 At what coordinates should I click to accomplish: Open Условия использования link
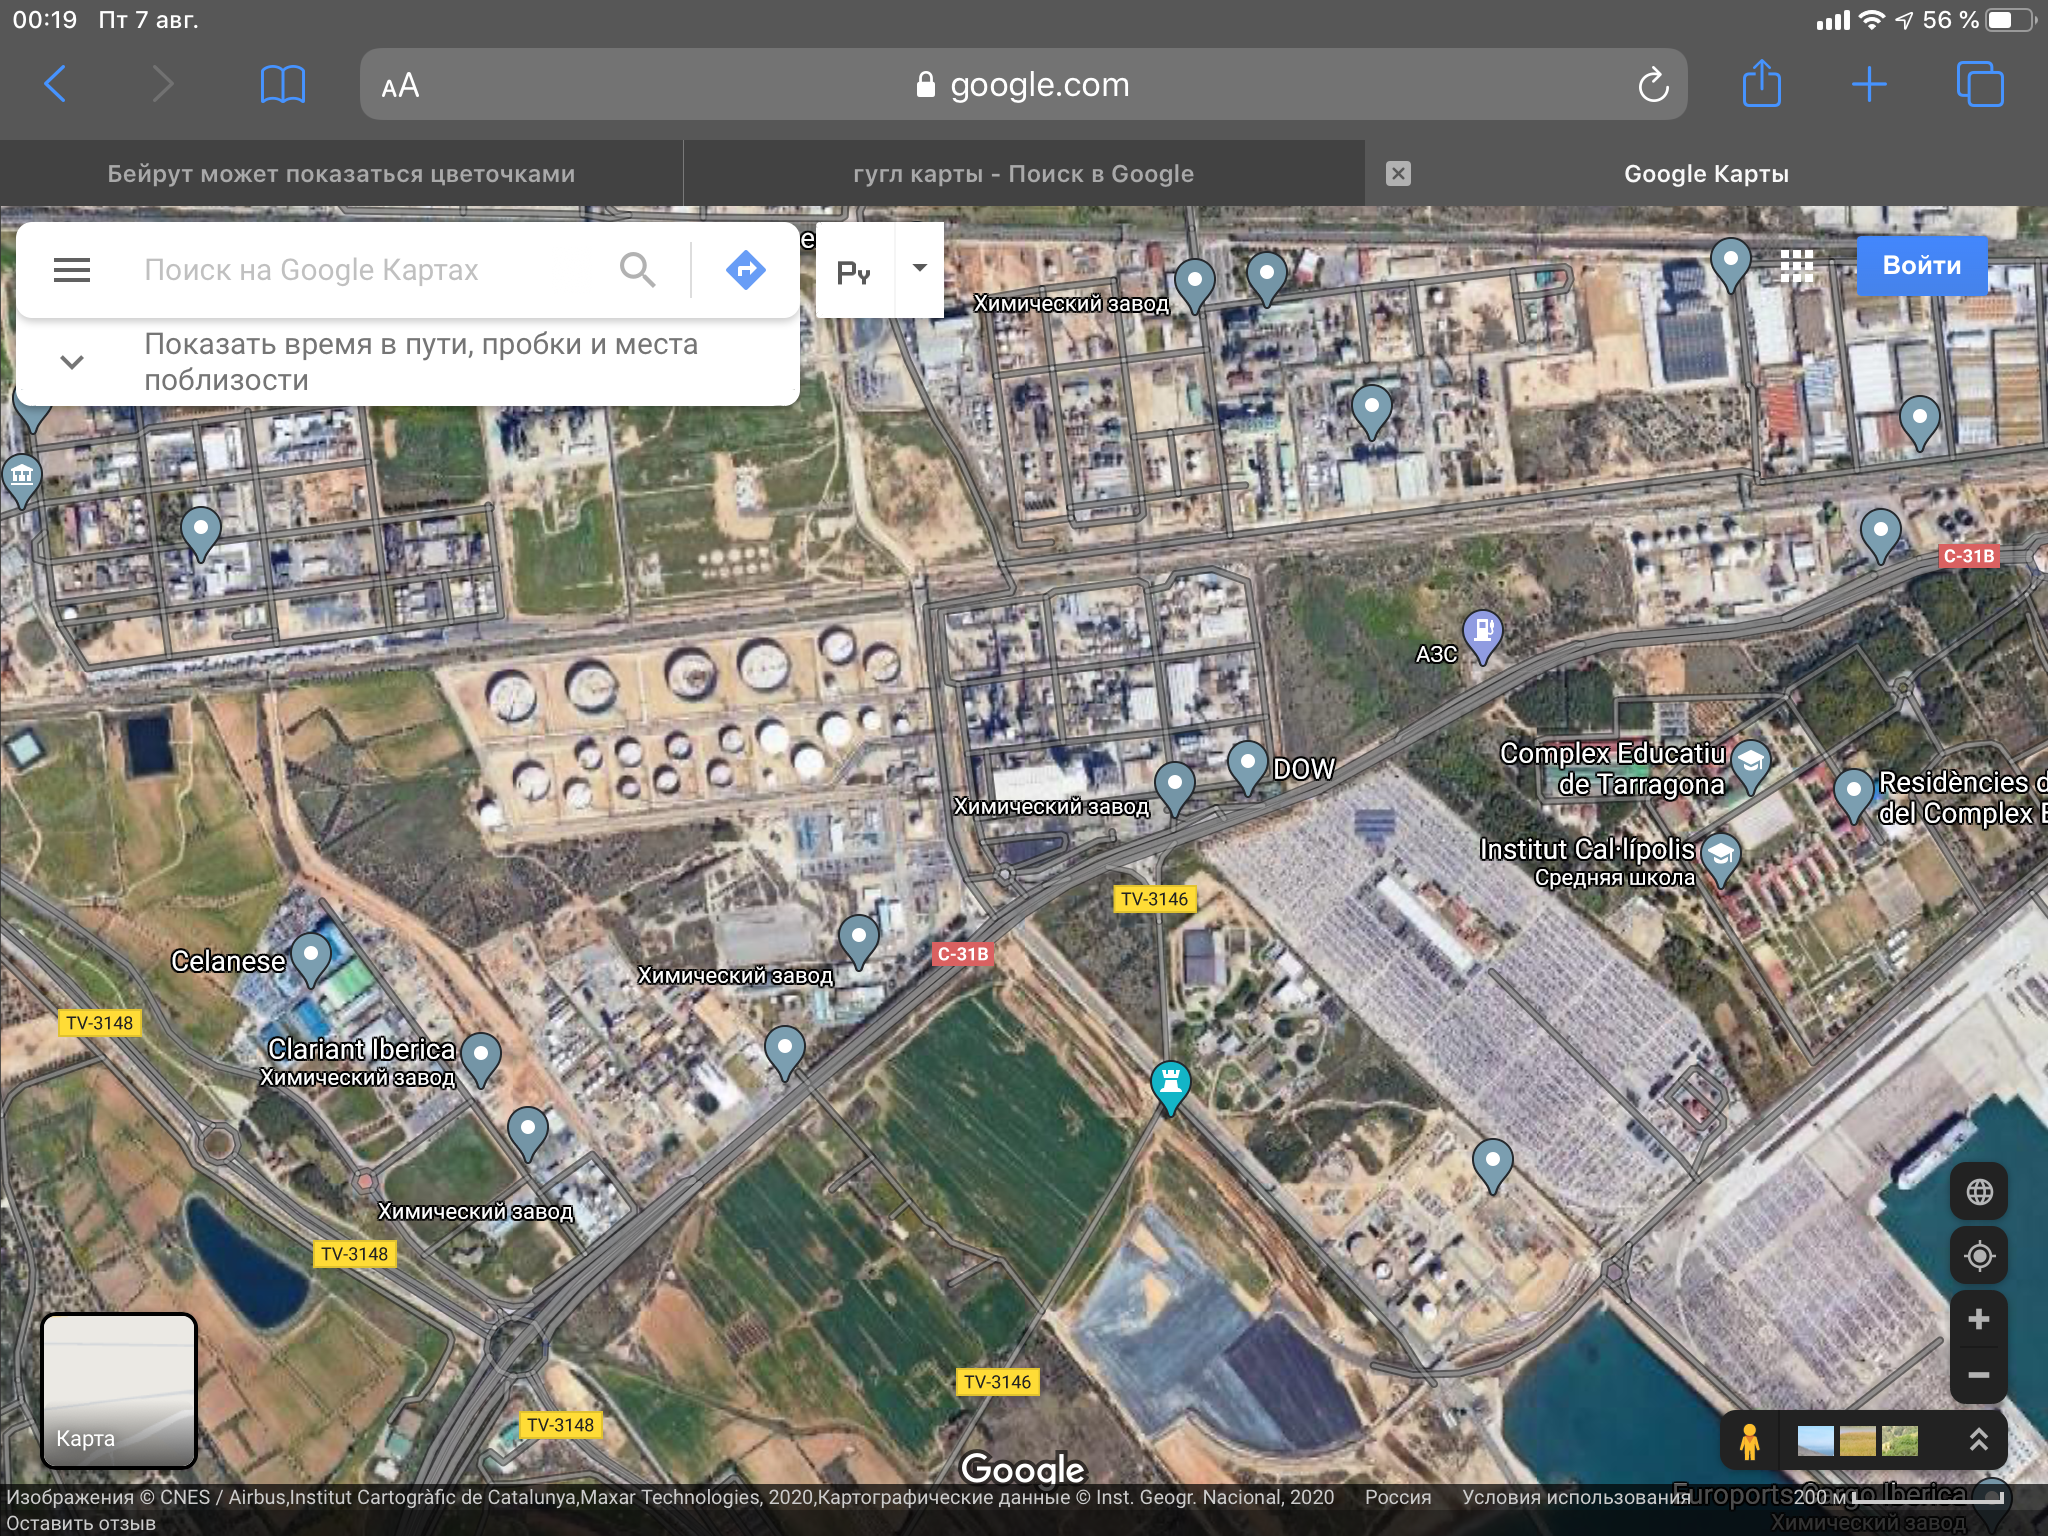[x=1575, y=1497]
